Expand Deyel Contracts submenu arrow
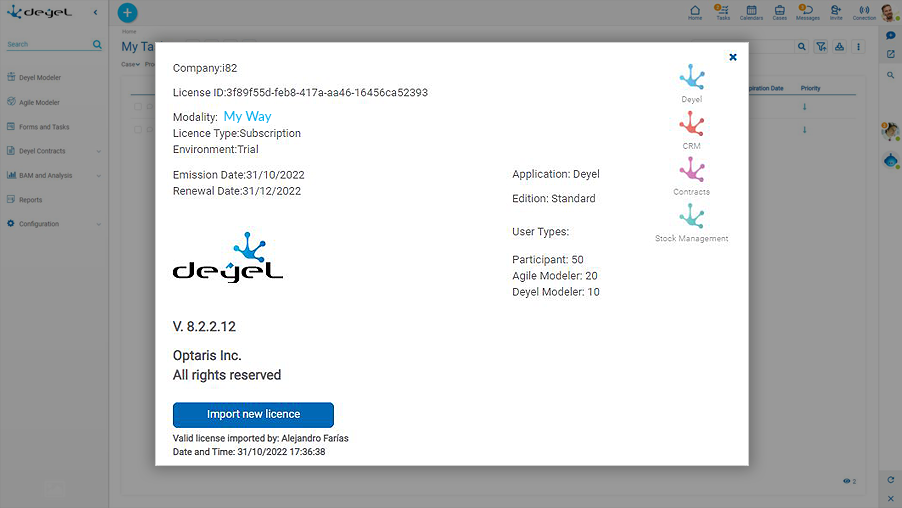This screenshot has width=902, height=508. (x=99, y=151)
